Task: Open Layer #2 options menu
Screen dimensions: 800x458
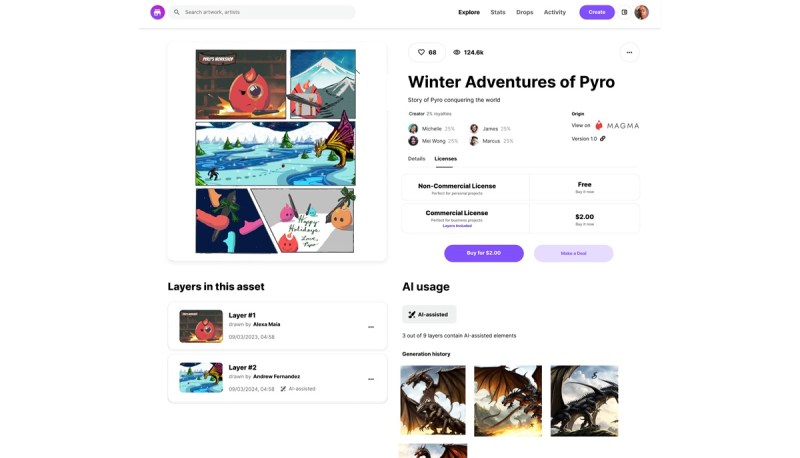Action: [371, 379]
